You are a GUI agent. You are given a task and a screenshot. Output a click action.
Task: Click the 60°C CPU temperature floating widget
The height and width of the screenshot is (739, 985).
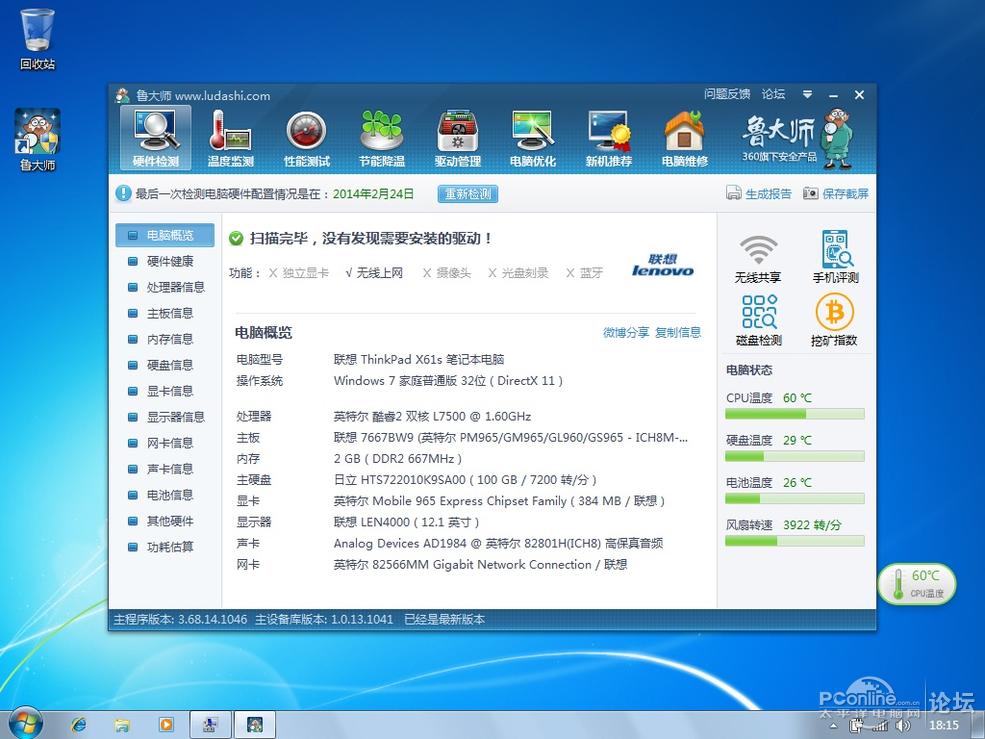pyautogui.click(x=917, y=584)
